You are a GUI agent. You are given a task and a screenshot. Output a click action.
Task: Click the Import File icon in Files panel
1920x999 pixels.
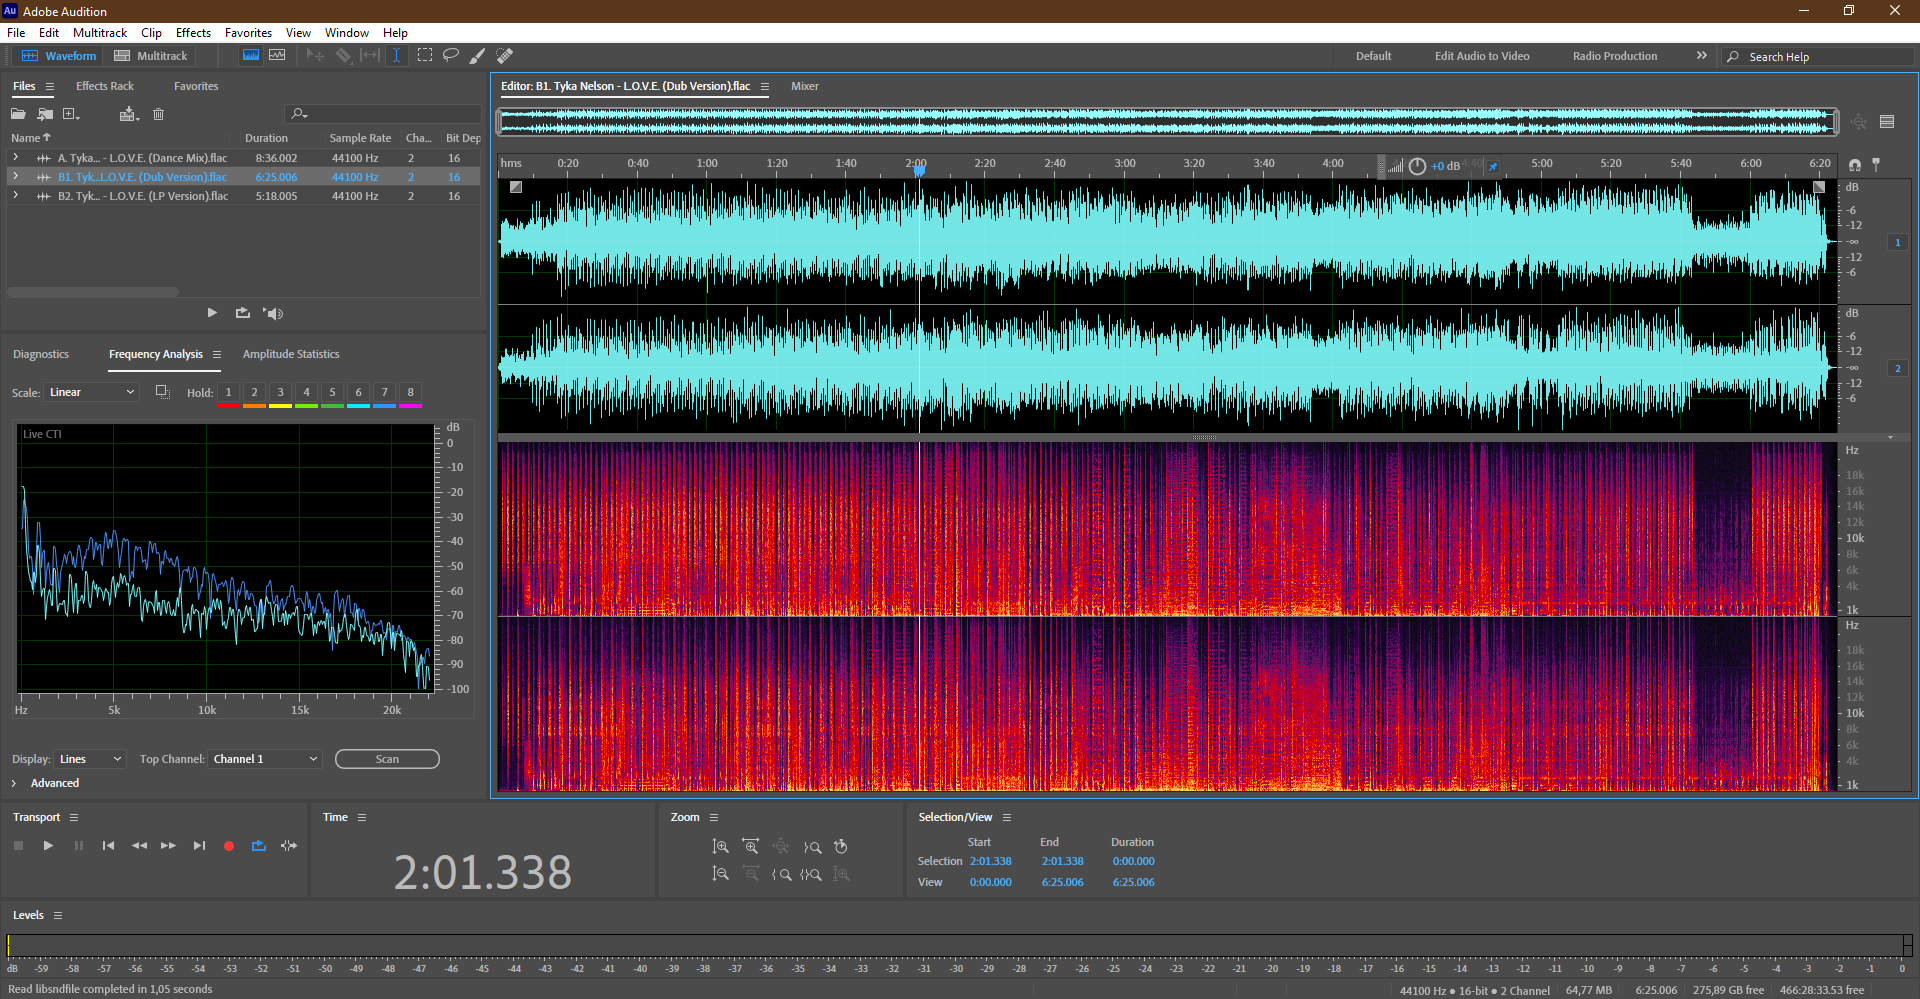(45, 114)
